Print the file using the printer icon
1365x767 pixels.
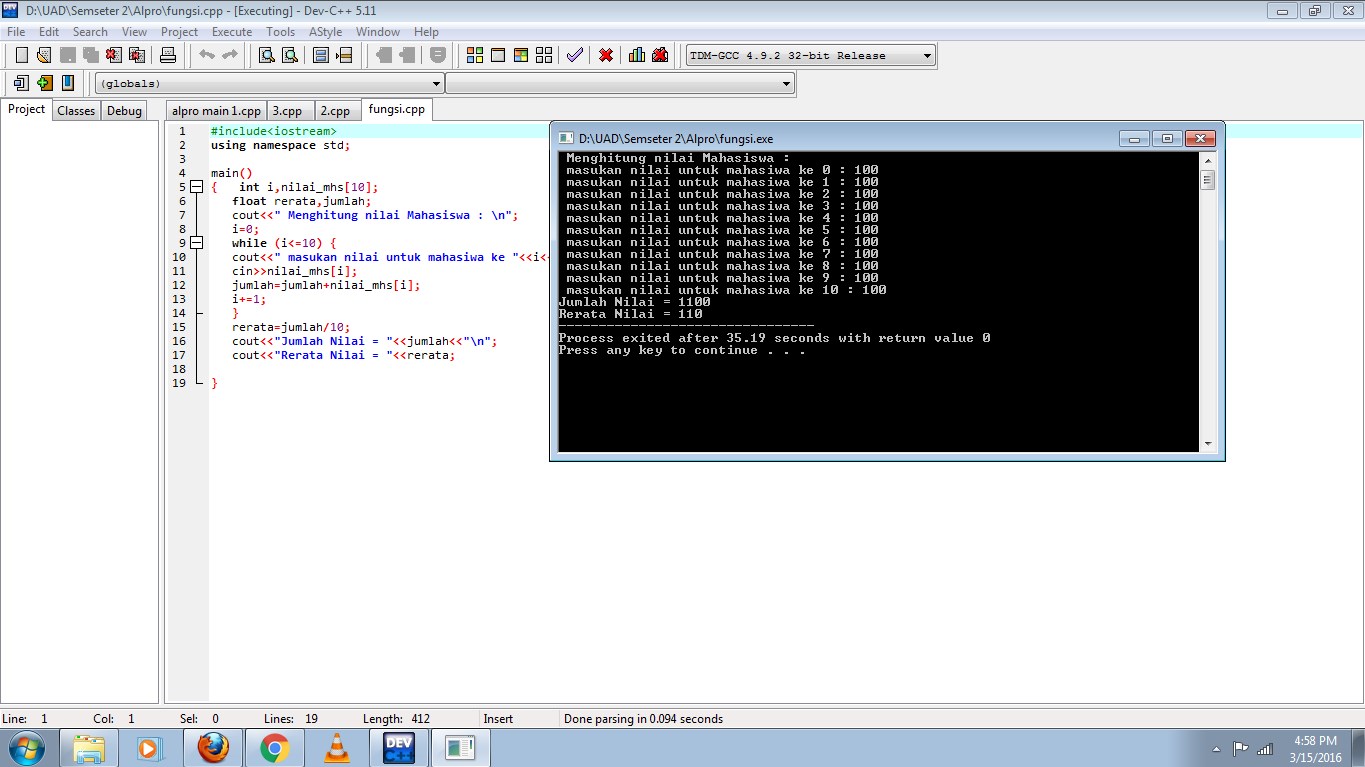coord(168,55)
